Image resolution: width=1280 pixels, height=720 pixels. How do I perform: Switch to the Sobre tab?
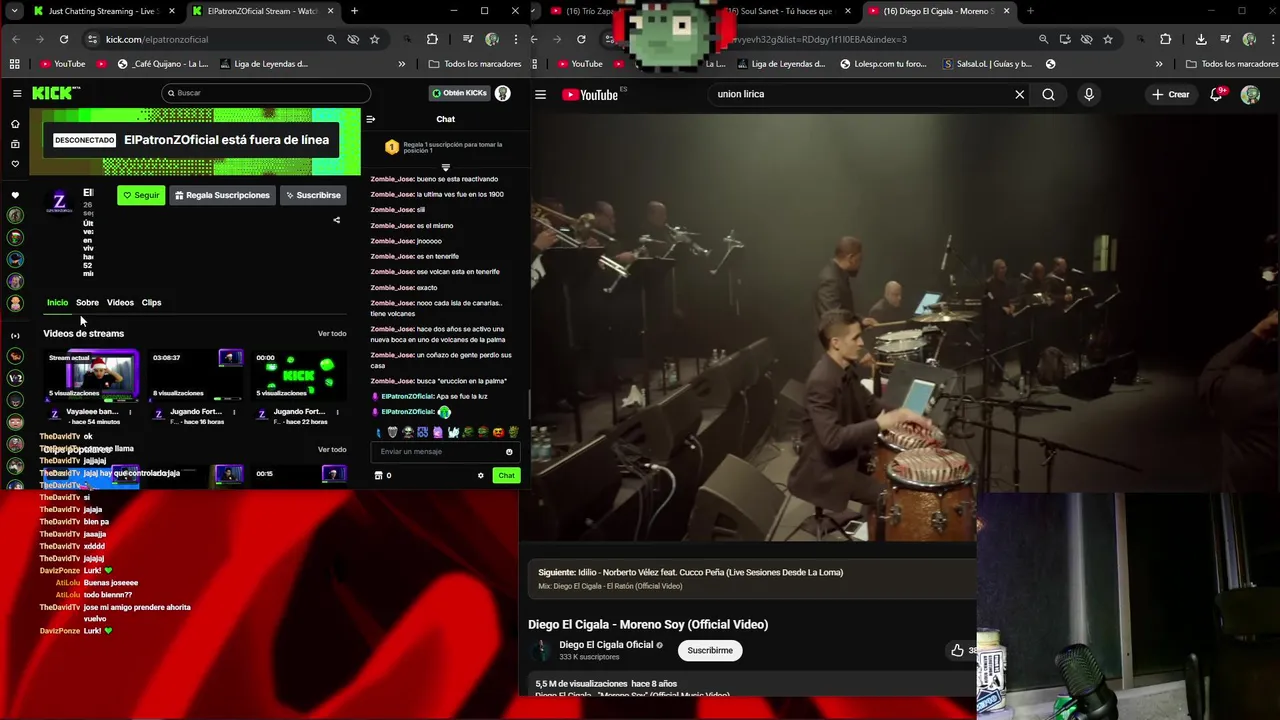(x=87, y=302)
